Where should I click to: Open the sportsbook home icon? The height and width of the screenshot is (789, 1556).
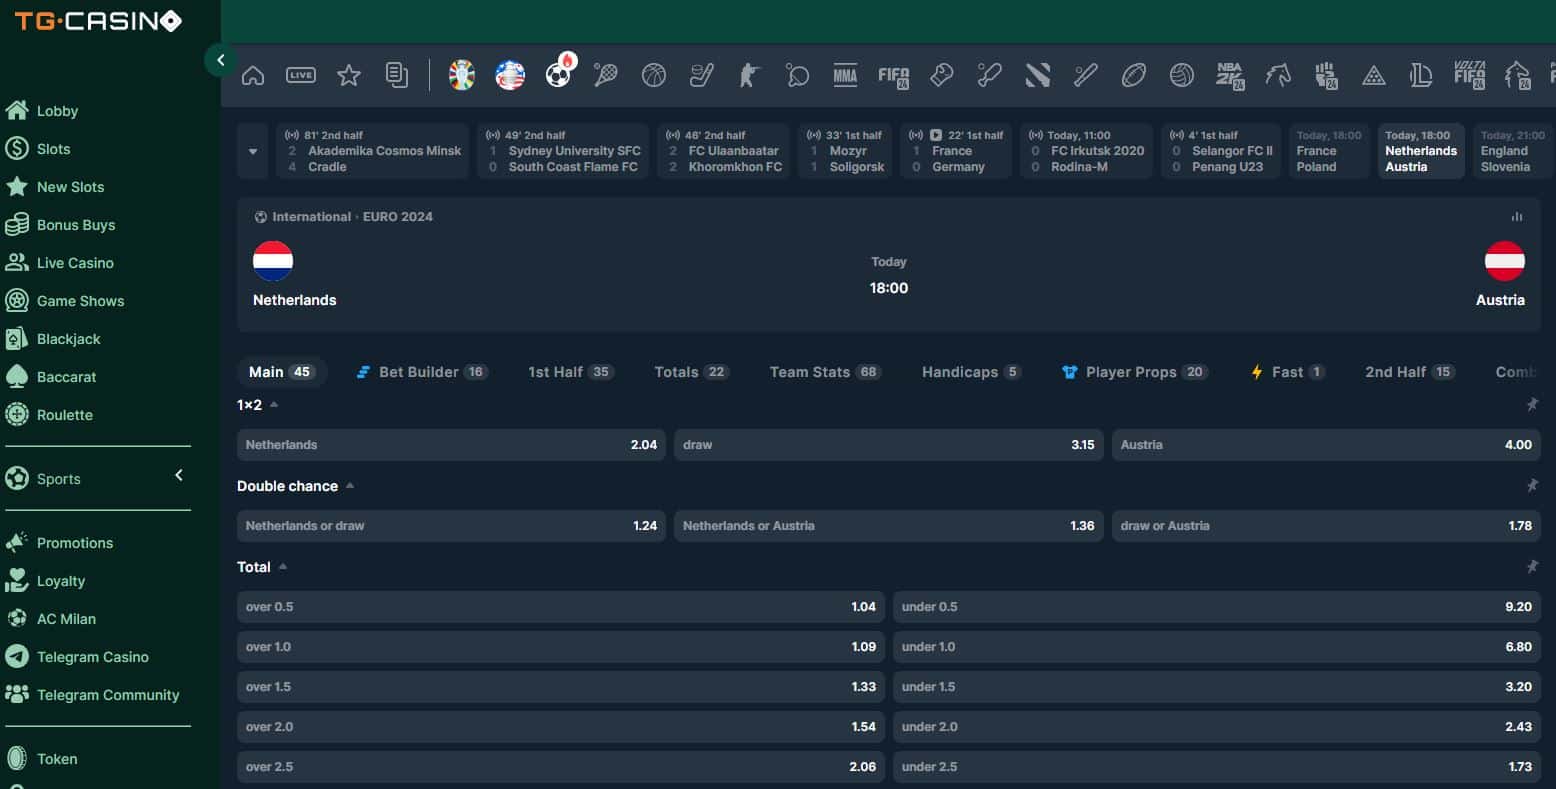point(253,75)
